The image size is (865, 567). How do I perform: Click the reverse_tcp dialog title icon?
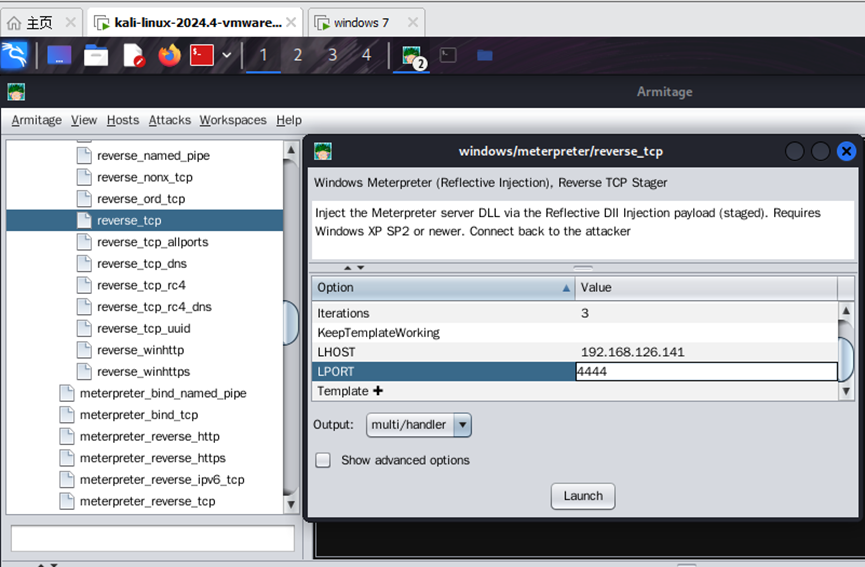pos(323,151)
